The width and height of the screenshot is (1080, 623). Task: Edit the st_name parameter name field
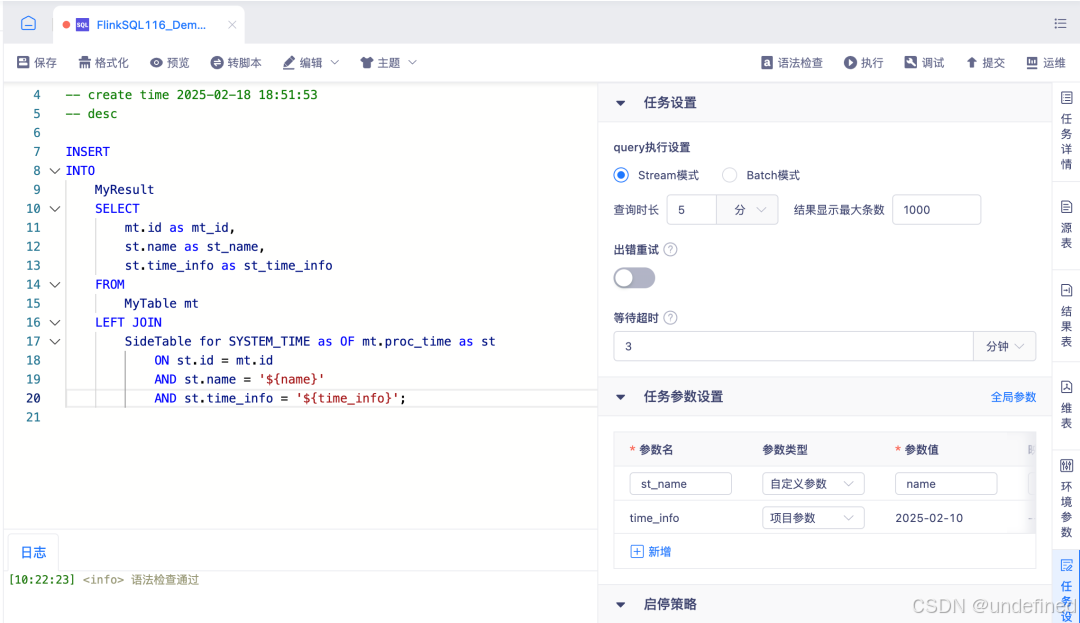(x=681, y=484)
